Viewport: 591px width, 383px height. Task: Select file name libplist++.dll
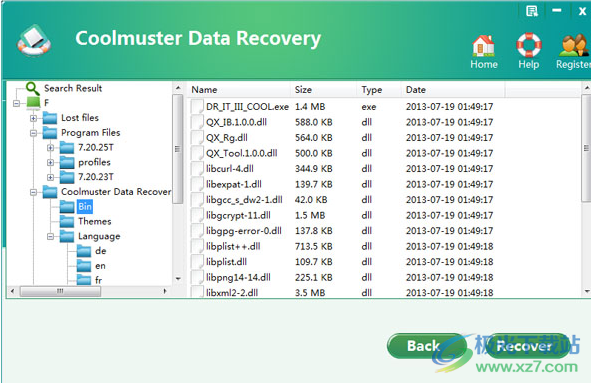[x=233, y=246]
